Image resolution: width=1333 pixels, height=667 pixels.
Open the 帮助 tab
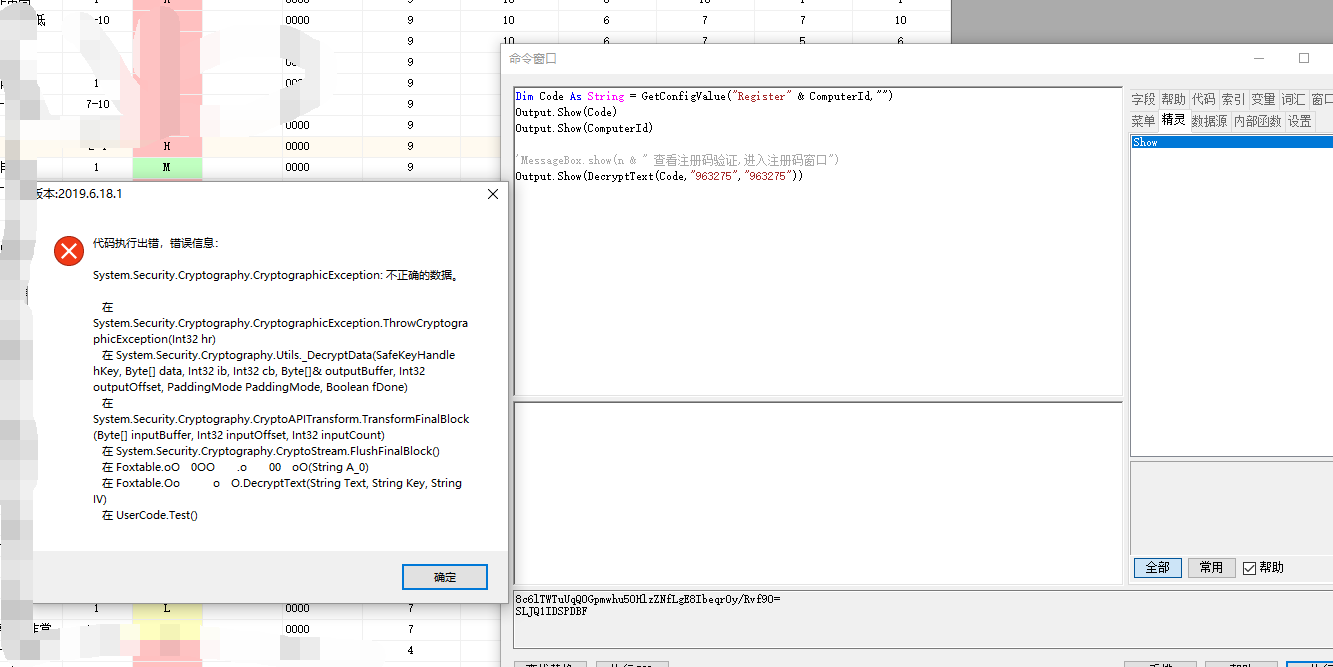pyautogui.click(x=1173, y=99)
